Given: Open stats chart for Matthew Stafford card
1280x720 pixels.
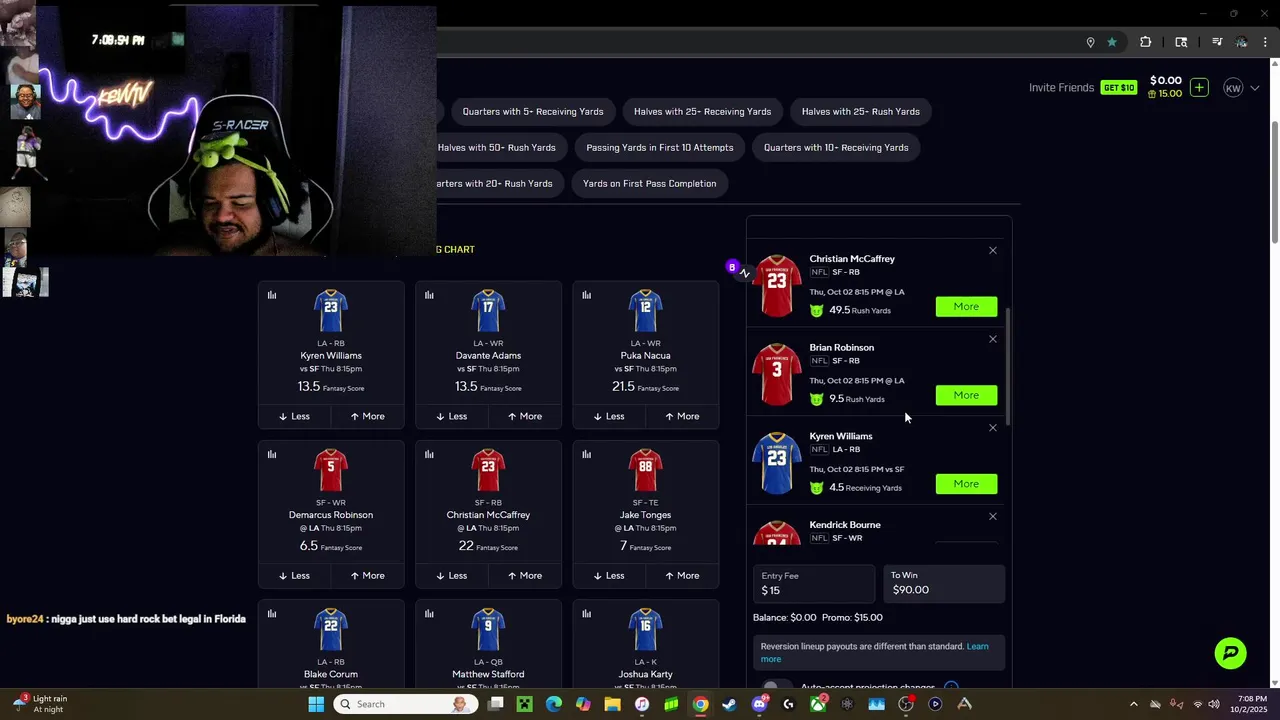Looking at the screenshot, I should click(x=429, y=613).
